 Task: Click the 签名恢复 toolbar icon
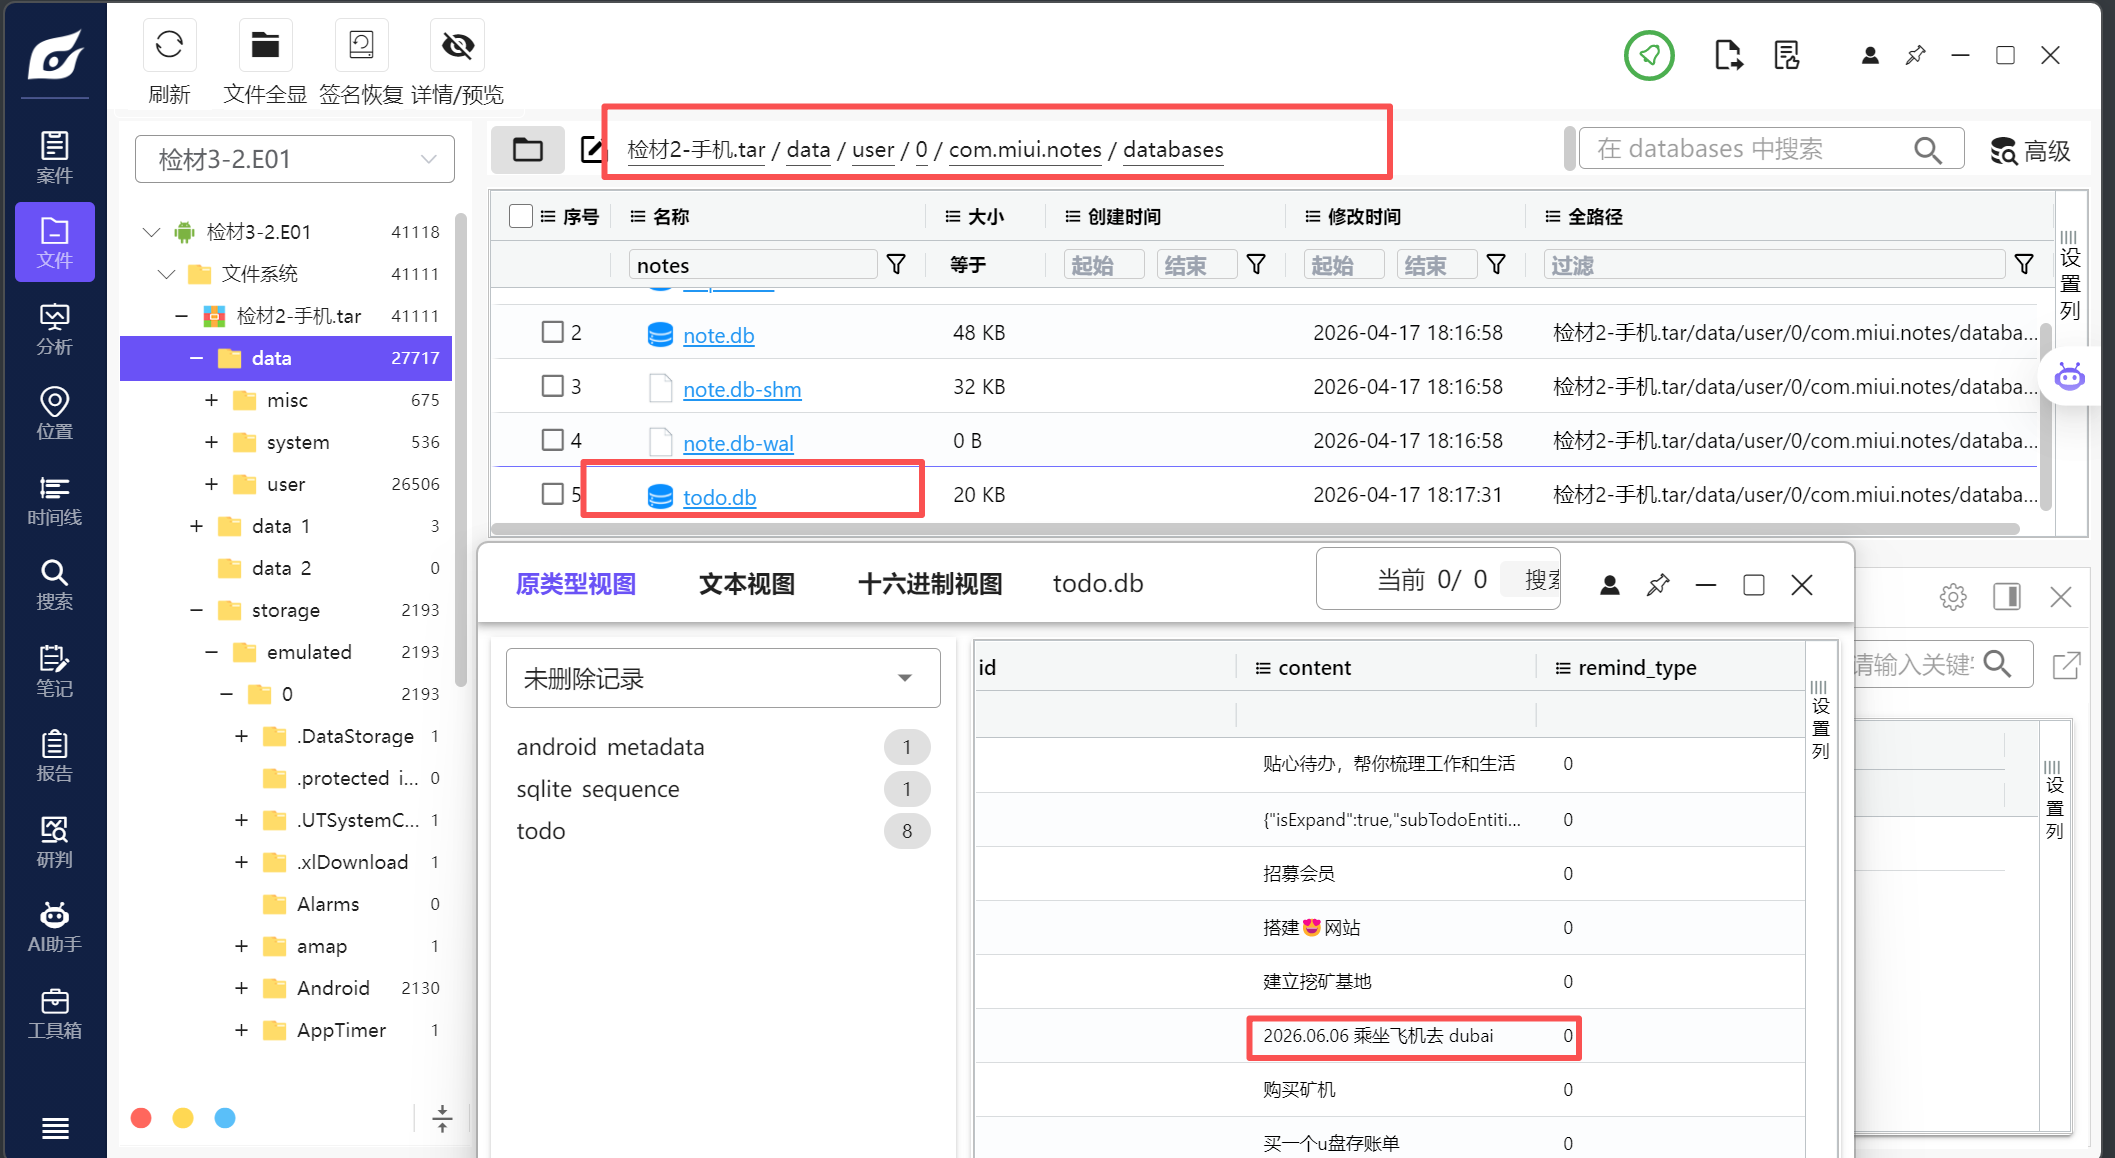pyautogui.click(x=361, y=45)
